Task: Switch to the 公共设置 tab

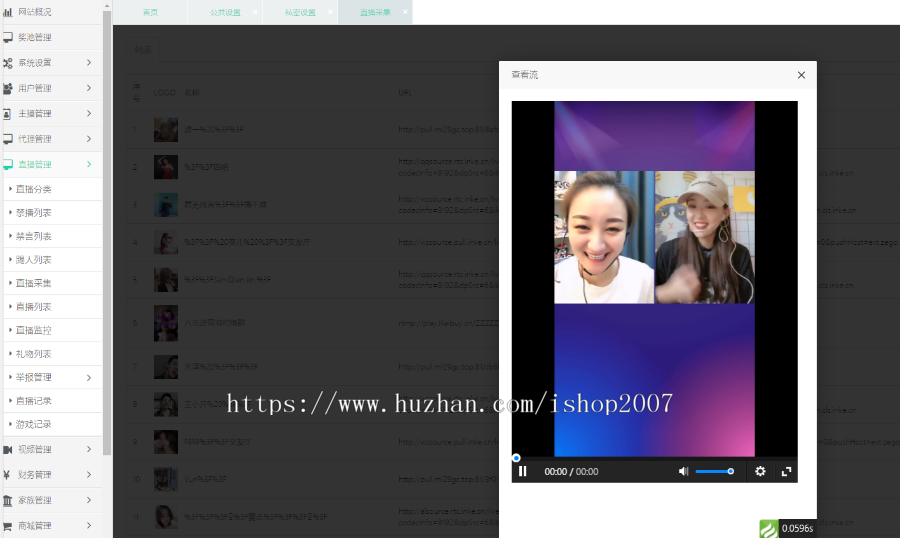Action: [x=225, y=12]
